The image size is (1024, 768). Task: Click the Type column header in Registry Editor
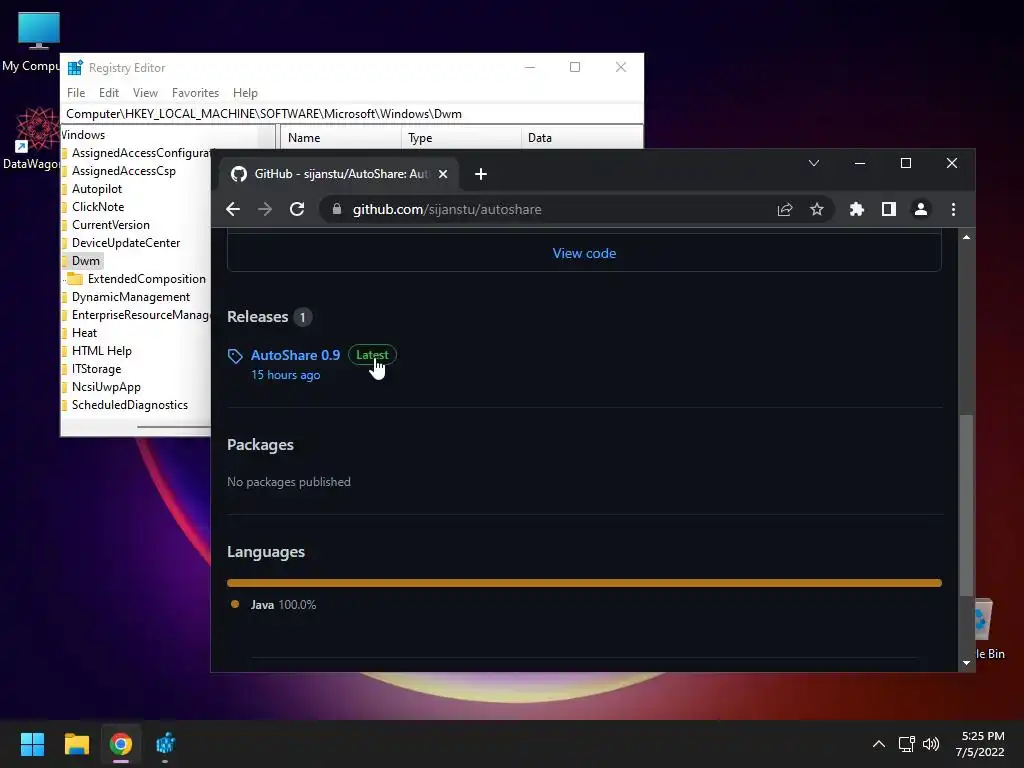pos(461,138)
